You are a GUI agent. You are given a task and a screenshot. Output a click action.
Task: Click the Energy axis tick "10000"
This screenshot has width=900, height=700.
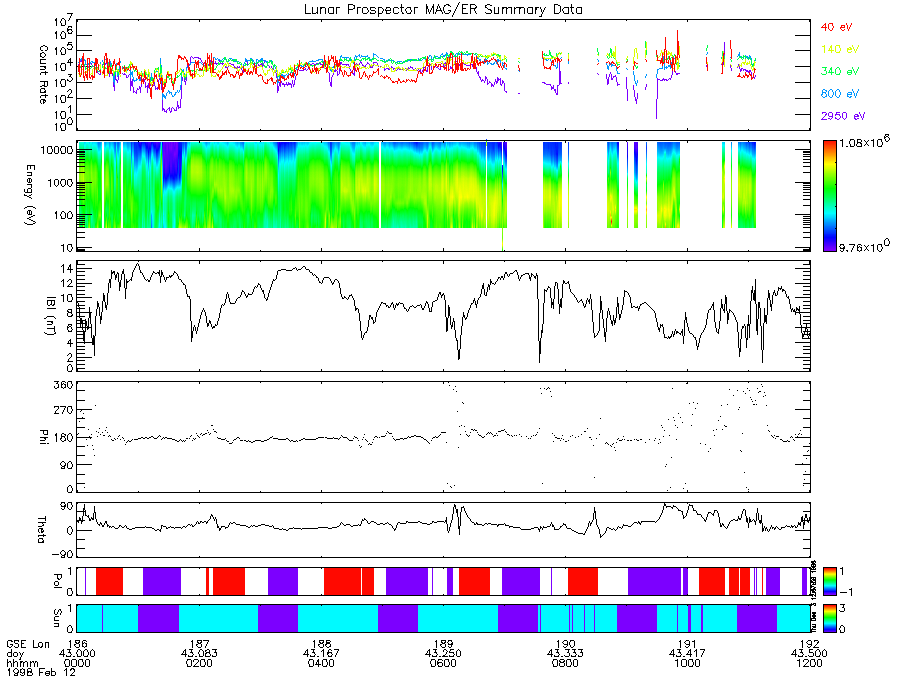click(55, 150)
